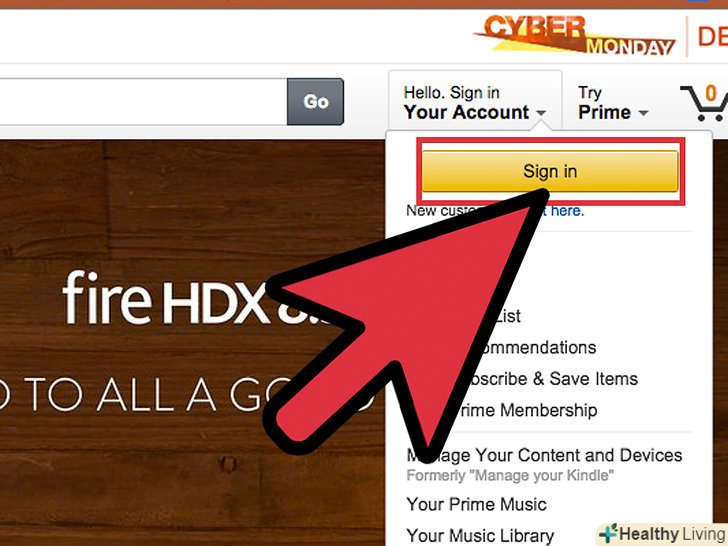Click the Try Prime label
The height and width of the screenshot is (546, 728).
604,103
